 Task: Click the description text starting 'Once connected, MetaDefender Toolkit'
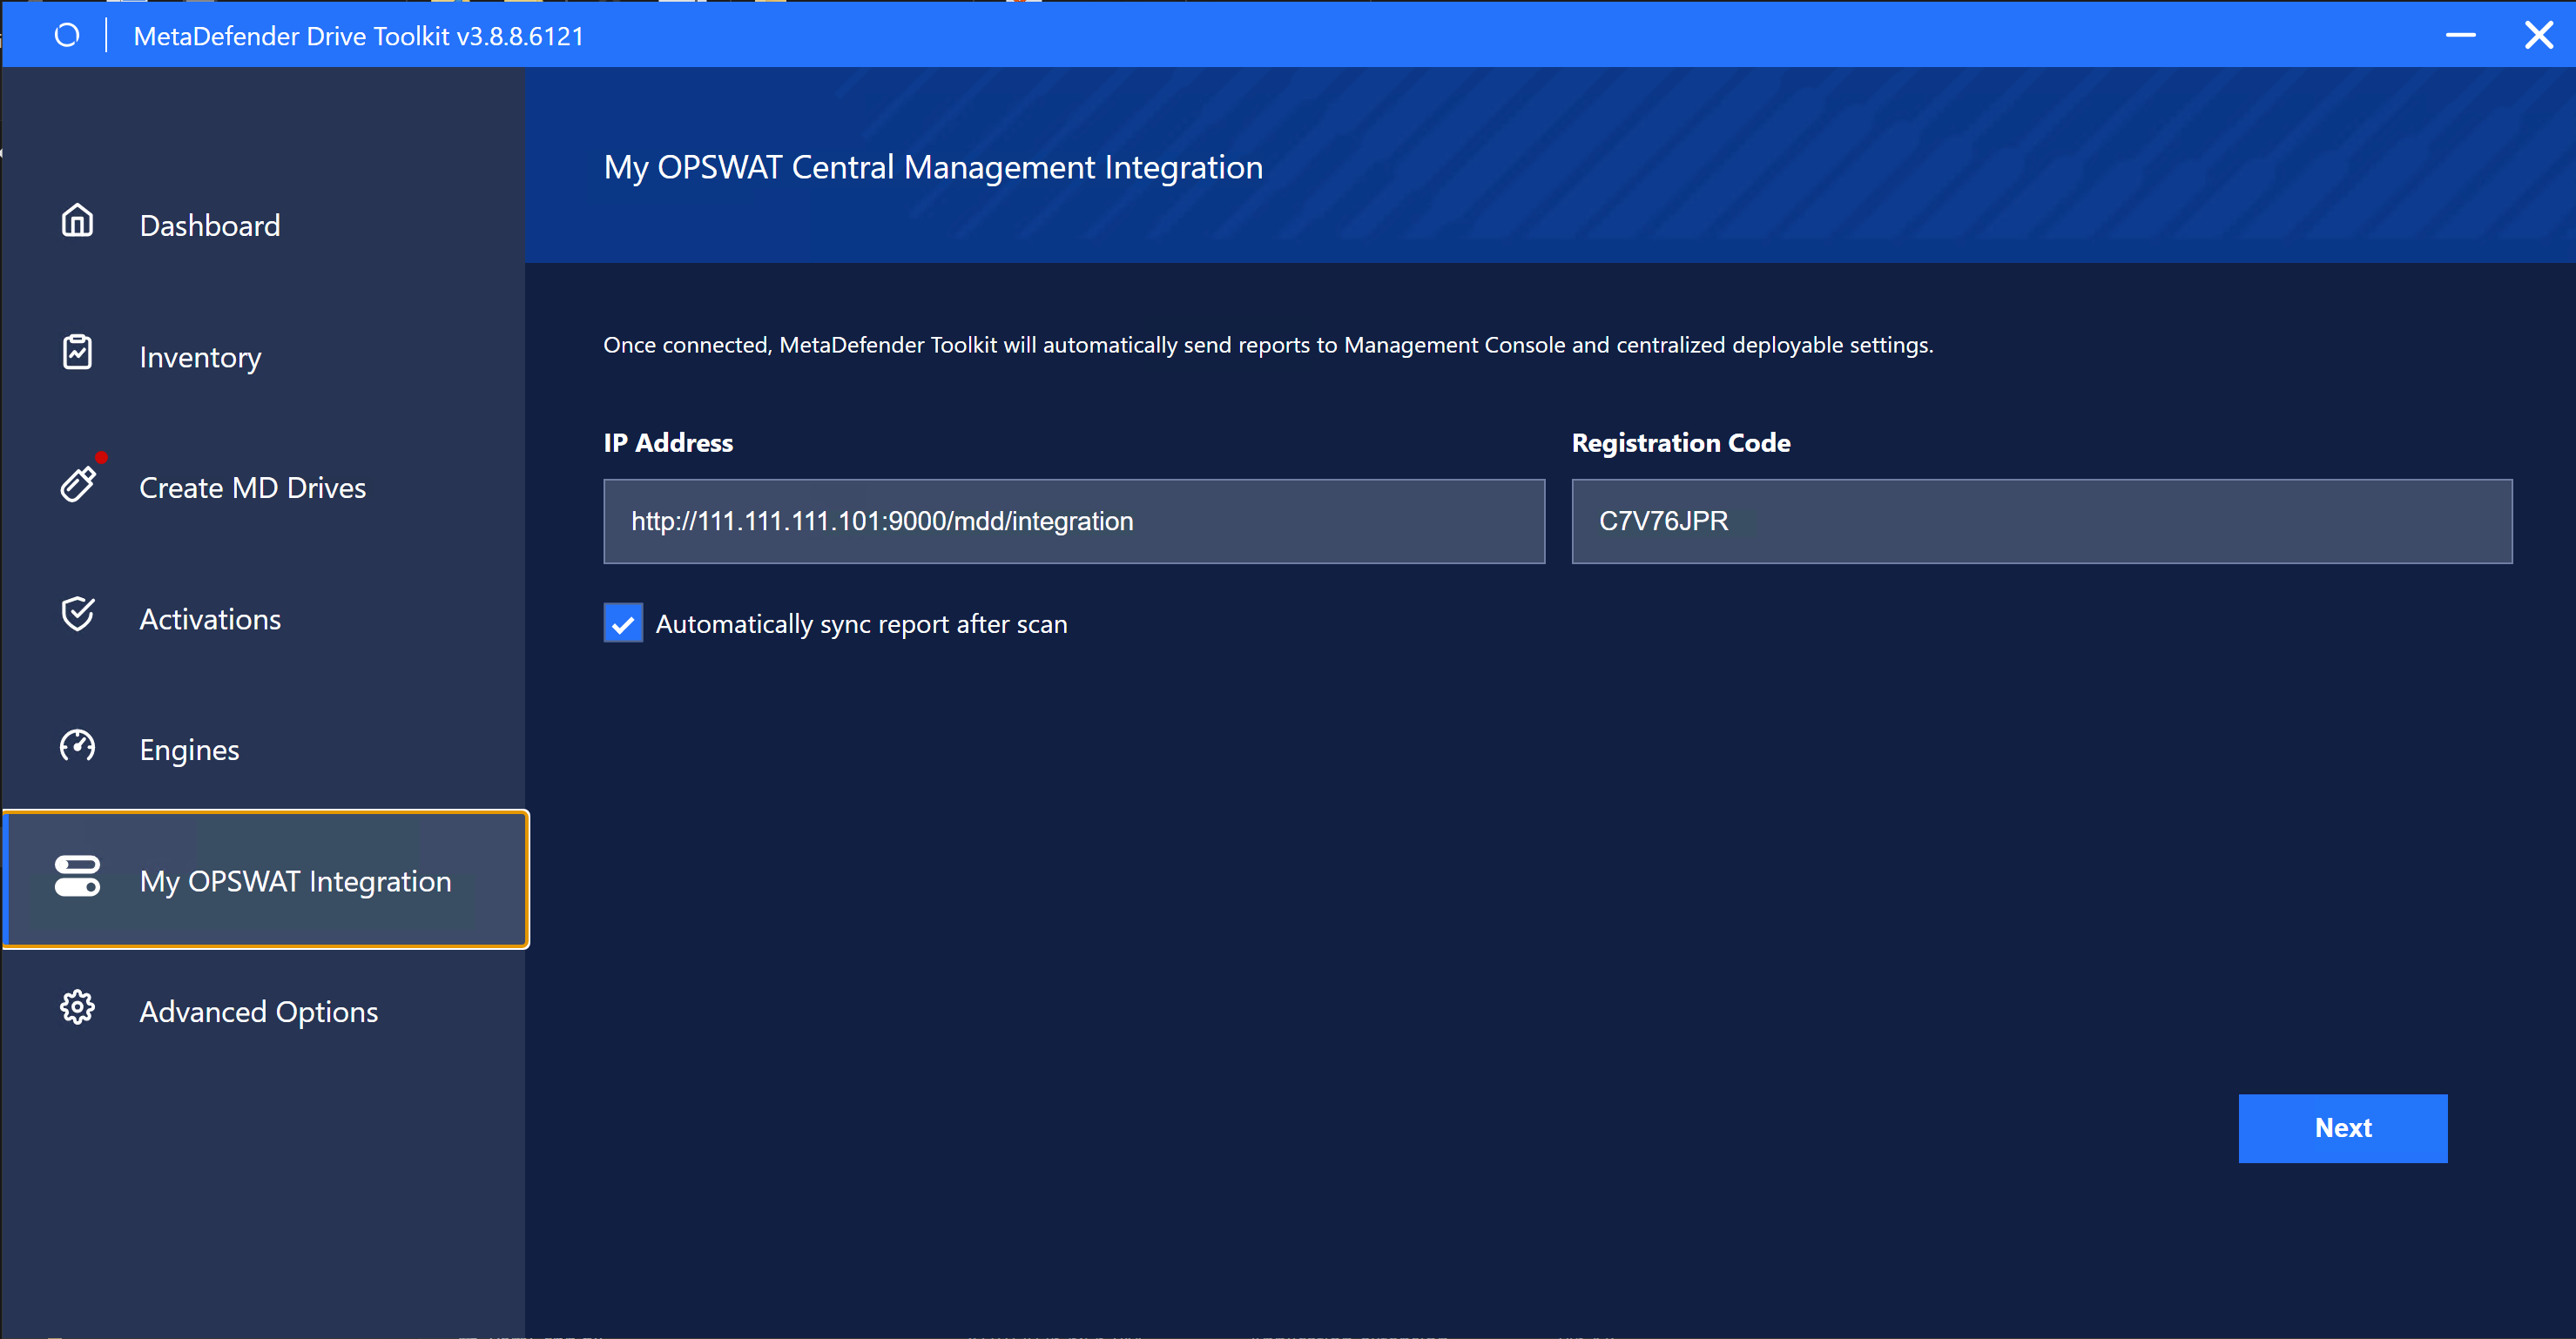pos(1268,345)
